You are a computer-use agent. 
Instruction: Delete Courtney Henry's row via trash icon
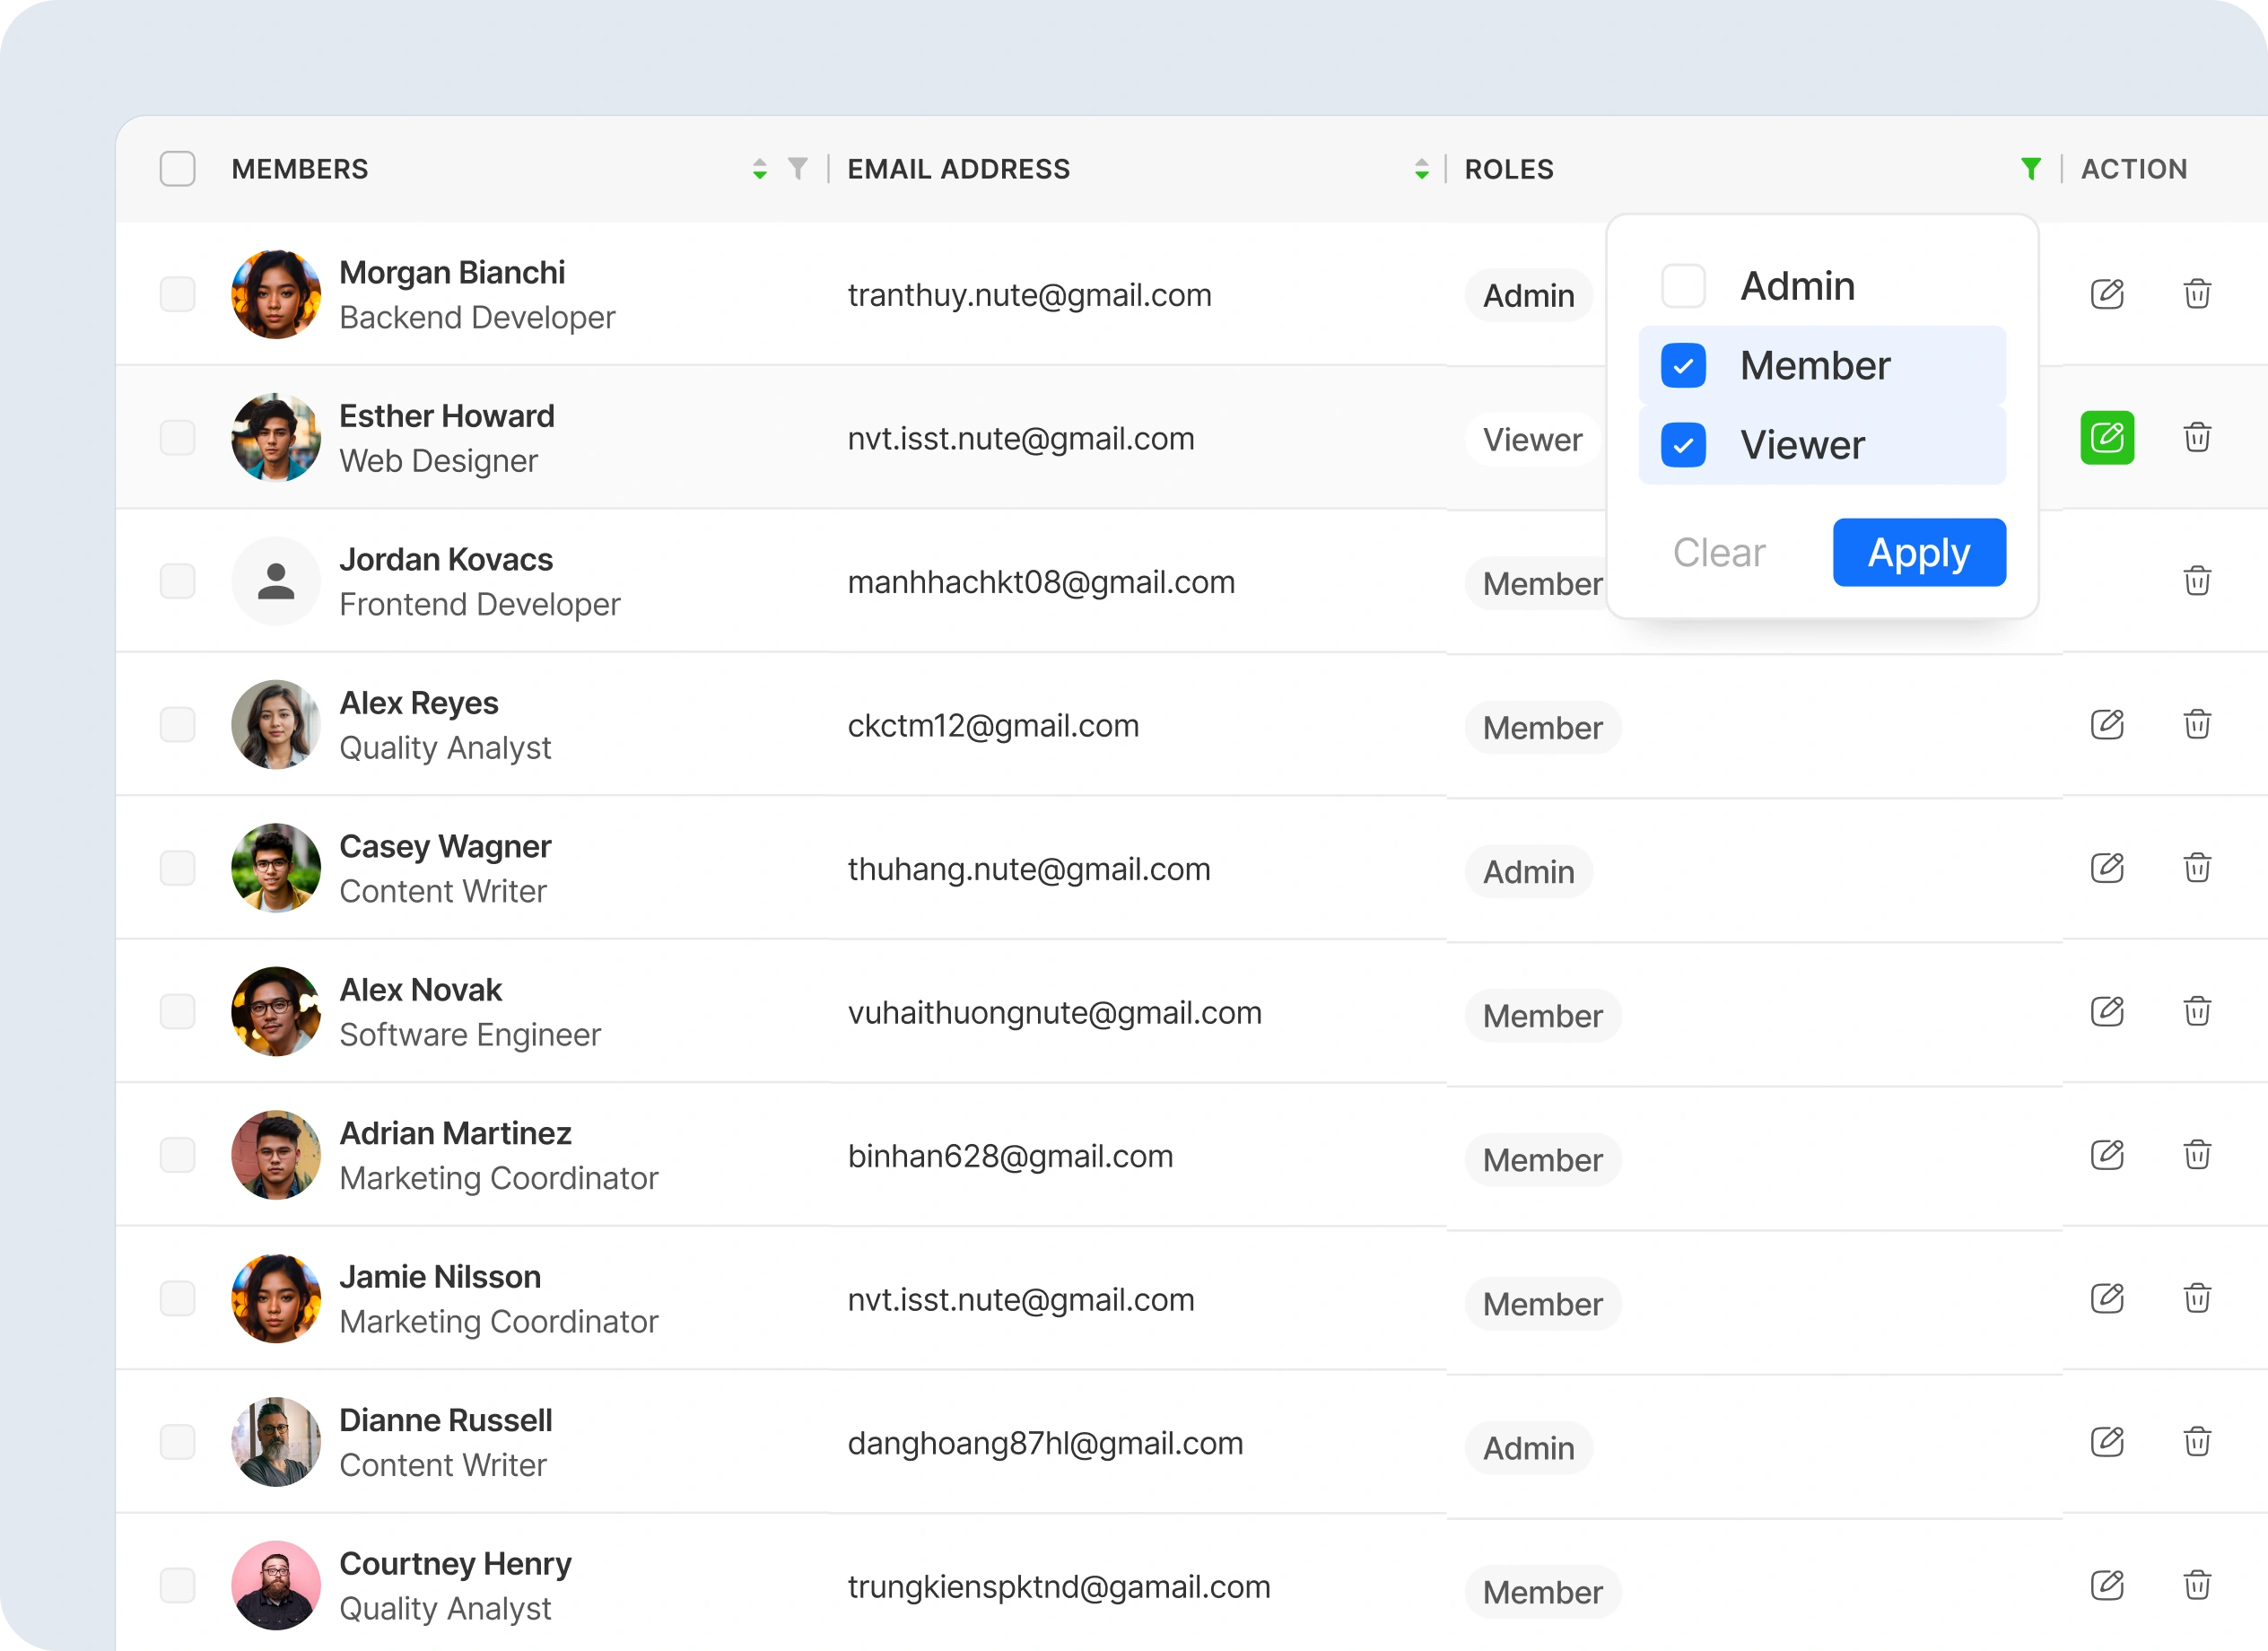[x=2196, y=1585]
